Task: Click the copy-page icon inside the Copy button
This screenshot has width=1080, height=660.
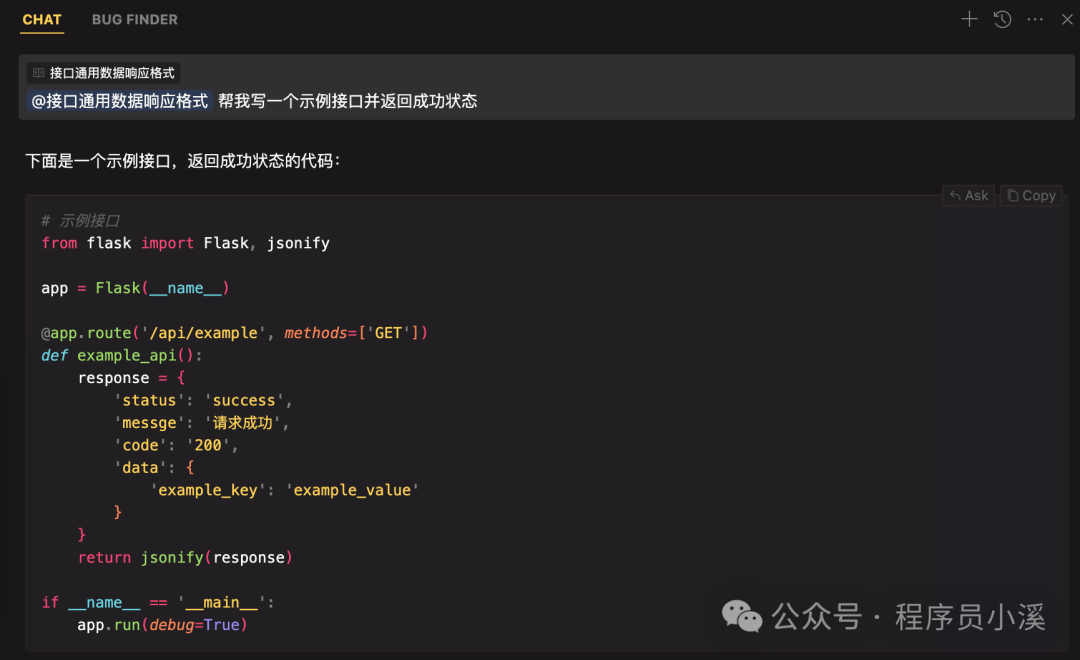Action: pos(1012,195)
